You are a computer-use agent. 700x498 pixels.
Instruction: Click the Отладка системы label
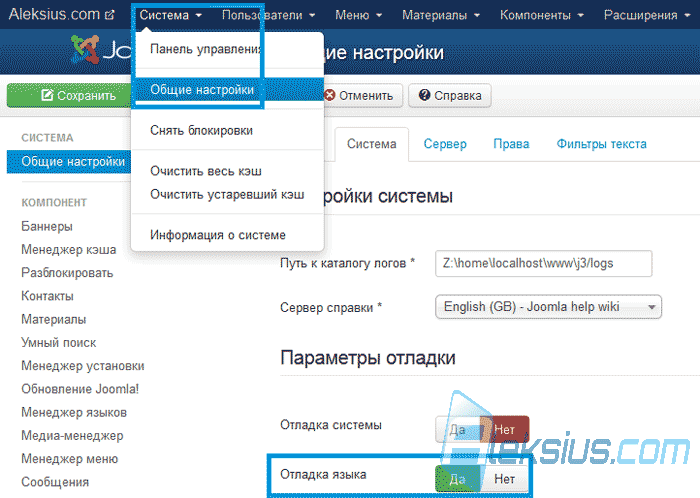coord(331,425)
